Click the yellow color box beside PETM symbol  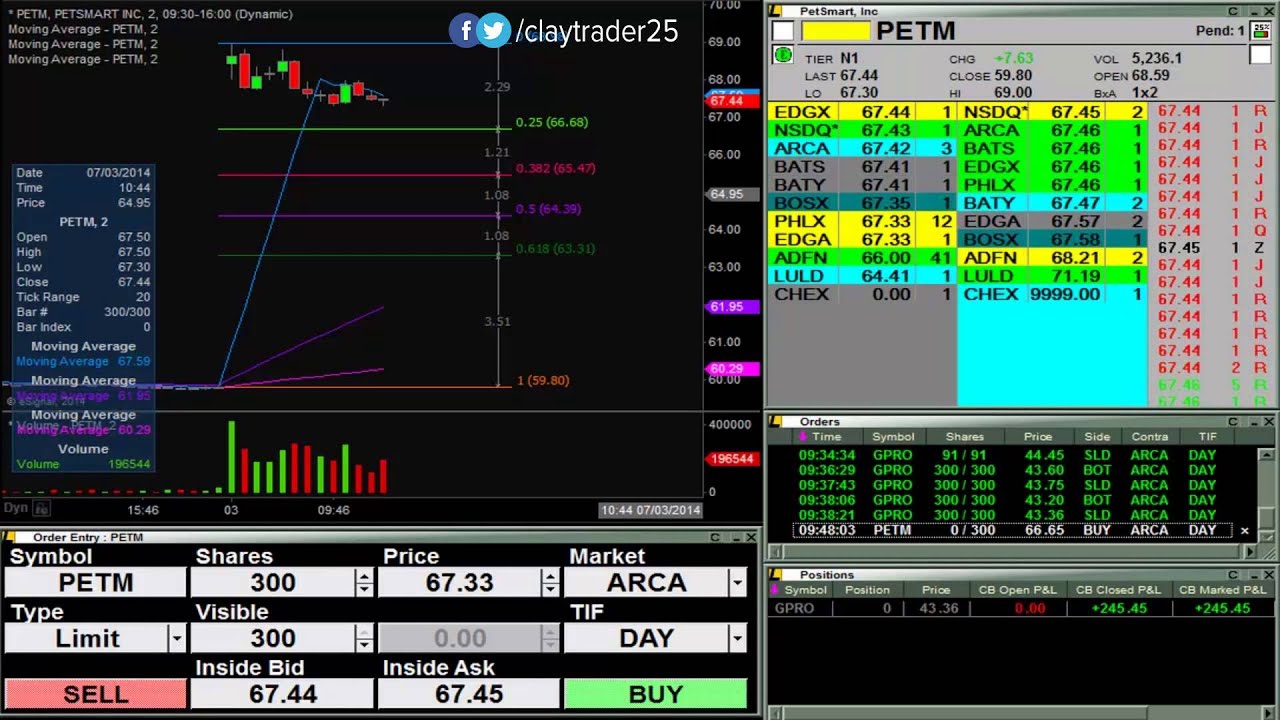tap(836, 31)
